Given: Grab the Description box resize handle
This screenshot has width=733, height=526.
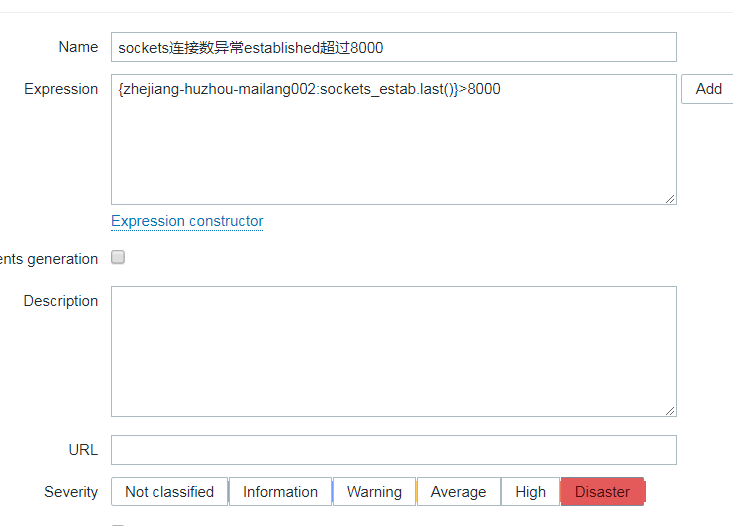Looking at the screenshot, I should [x=670, y=411].
